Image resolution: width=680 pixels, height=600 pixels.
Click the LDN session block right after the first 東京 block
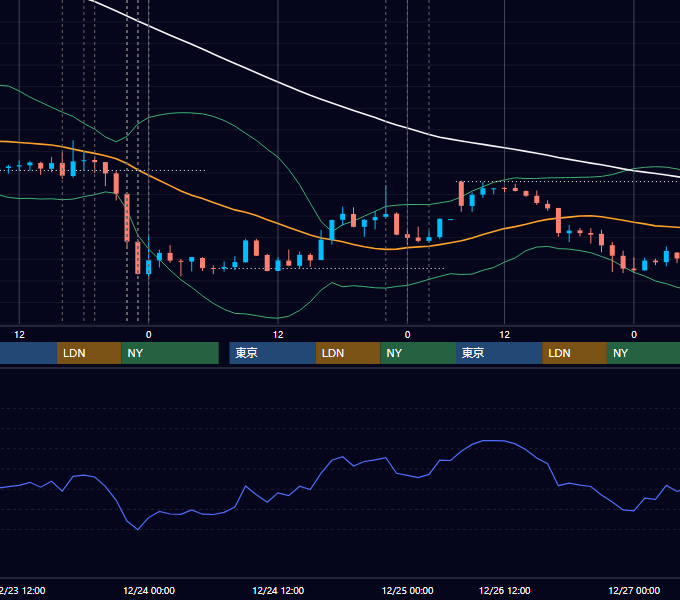(348, 353)
